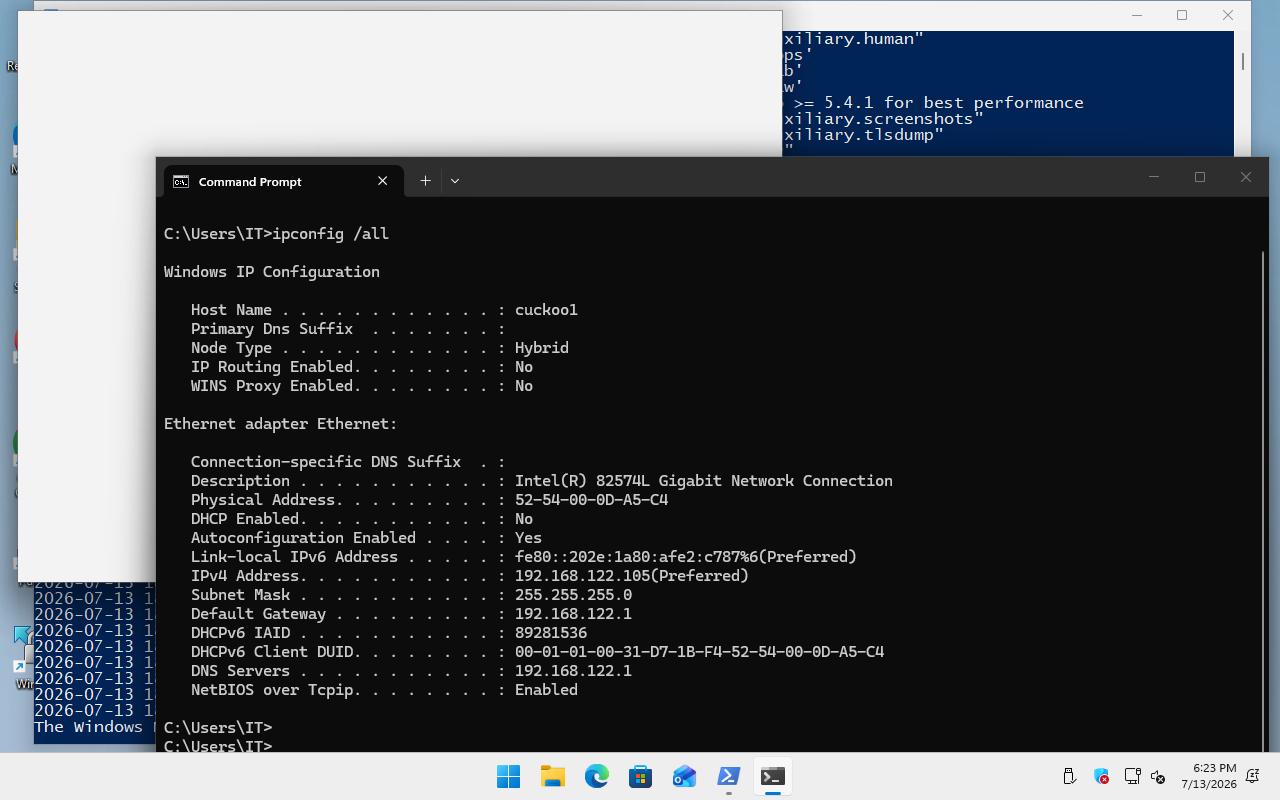Click the link-local IPv6 address value

[x=686, y=557]
